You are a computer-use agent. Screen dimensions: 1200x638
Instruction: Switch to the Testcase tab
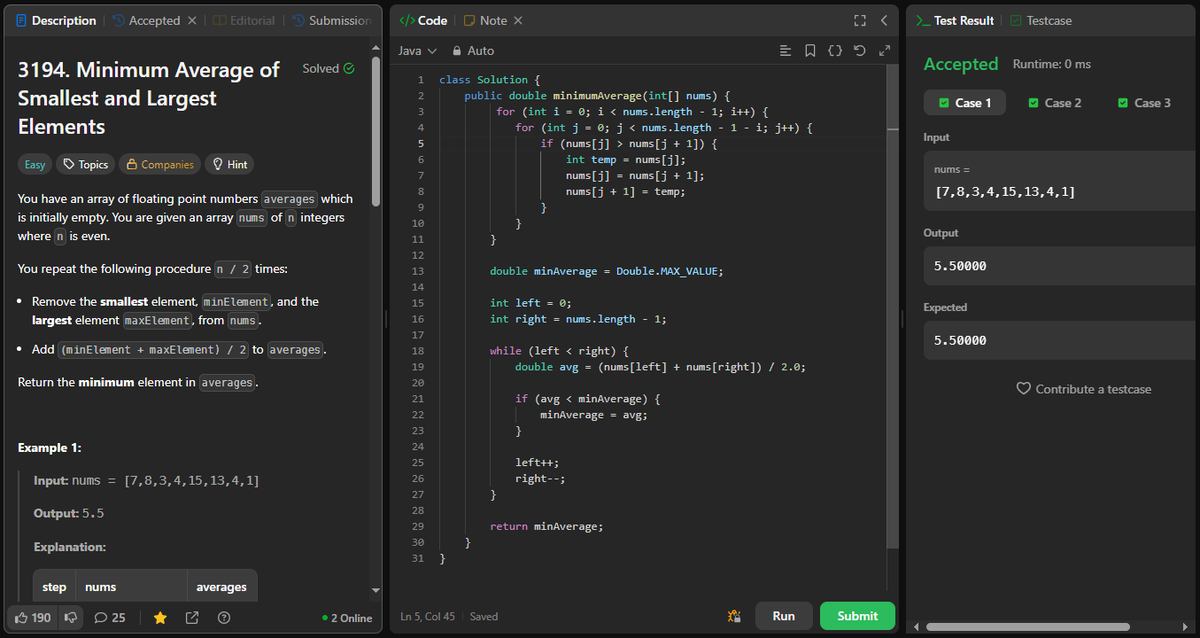coord(1048,19)
